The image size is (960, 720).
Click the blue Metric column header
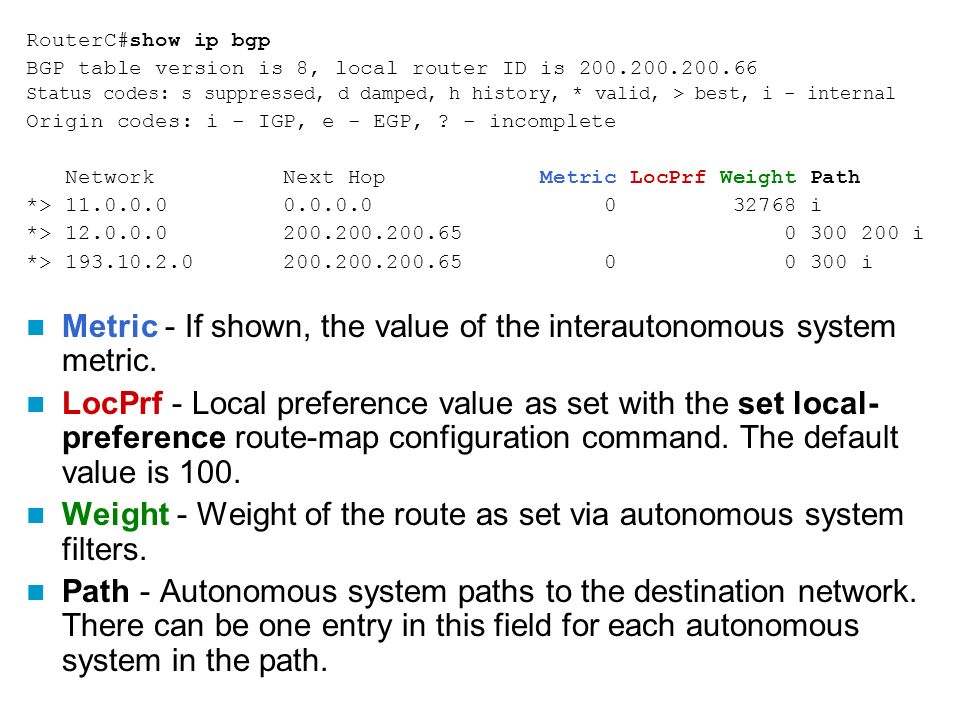coord(577,178)
